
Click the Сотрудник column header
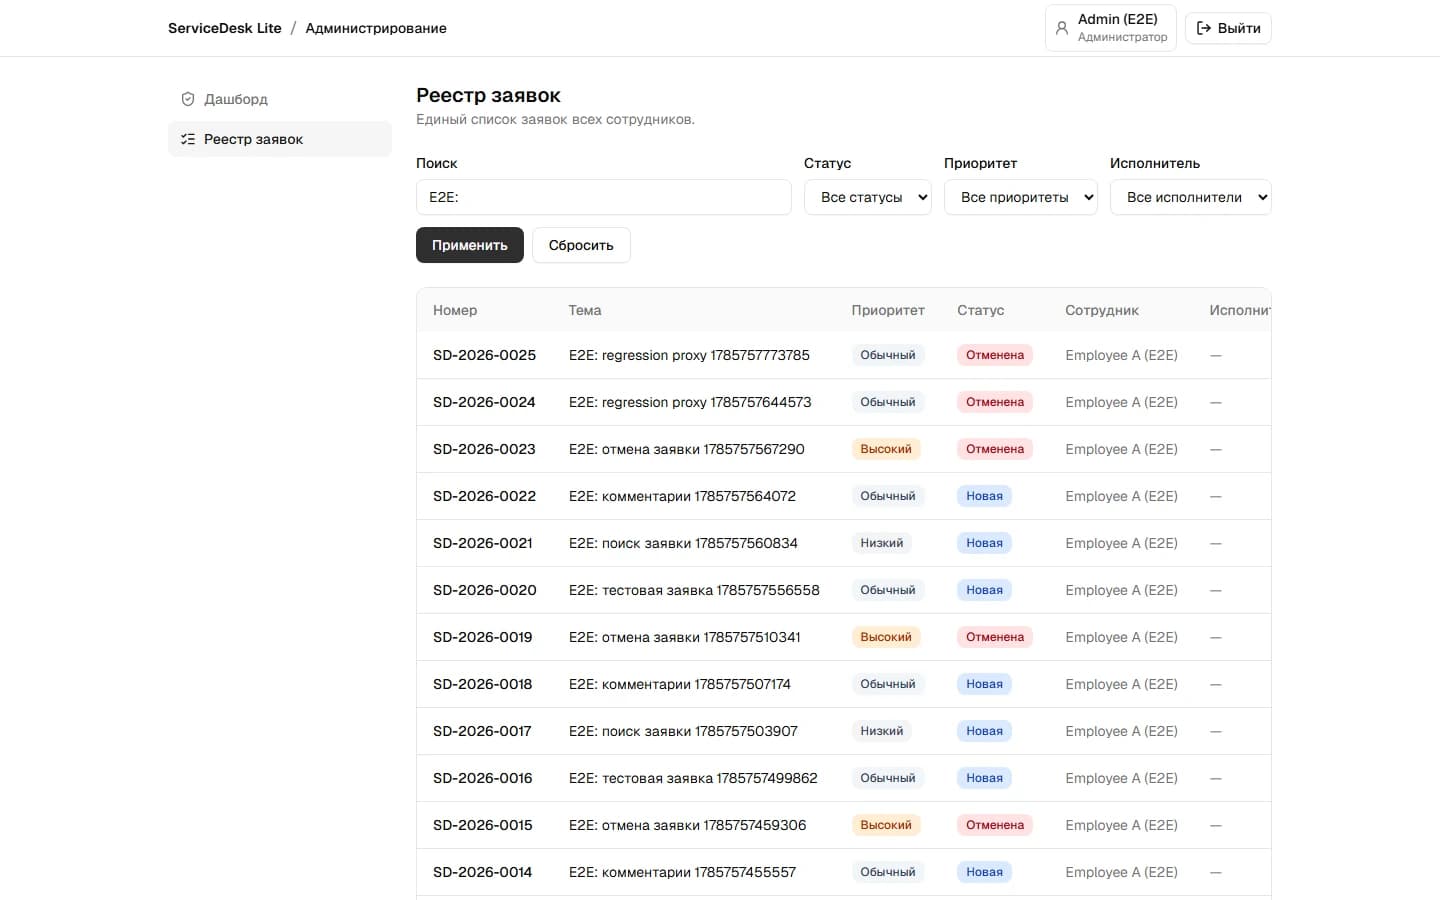(x=1102, y=310)
